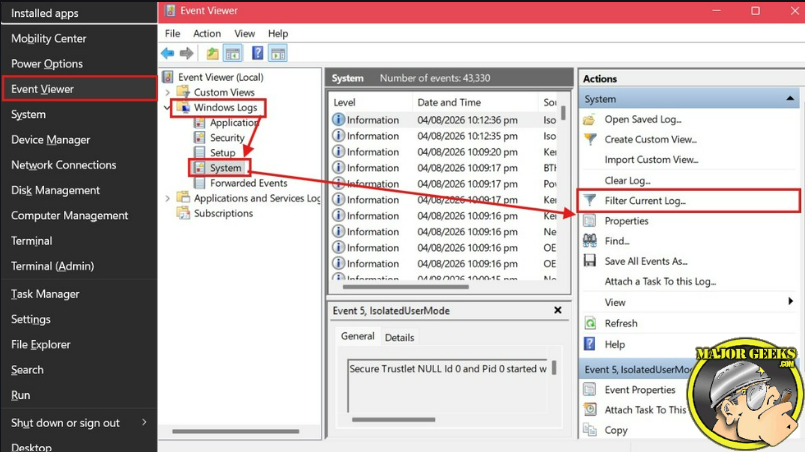This screenshot has height=452, width=805.
Task: Click the console tree horizontal scrollbar
Action: coord(236,431)
